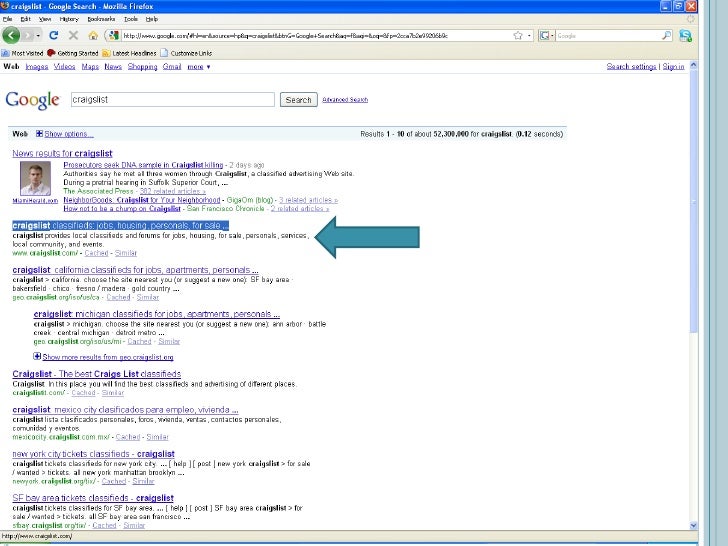Open Latest Headlines feed bookmark

[130, 53]
